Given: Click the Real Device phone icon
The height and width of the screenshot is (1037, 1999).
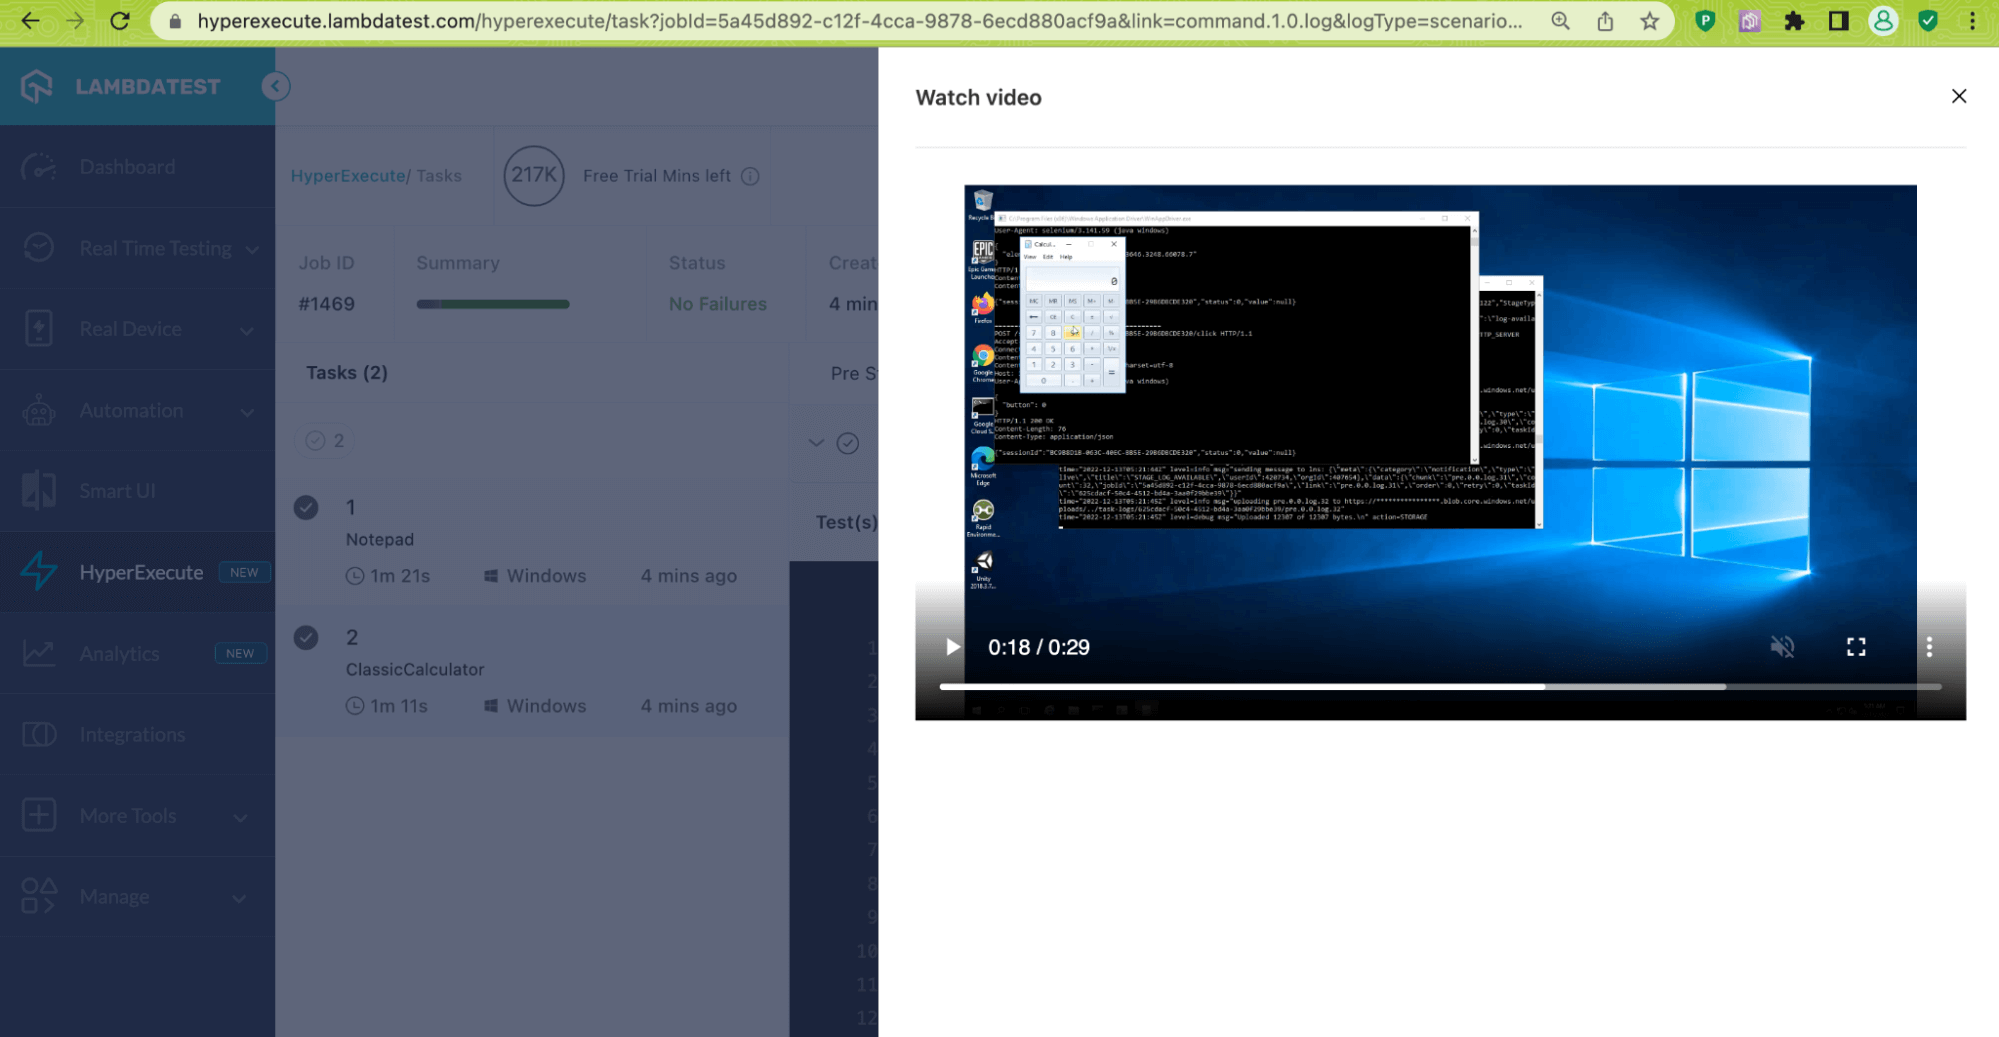Looking at the screenshot, I should [x=39, y=328].
